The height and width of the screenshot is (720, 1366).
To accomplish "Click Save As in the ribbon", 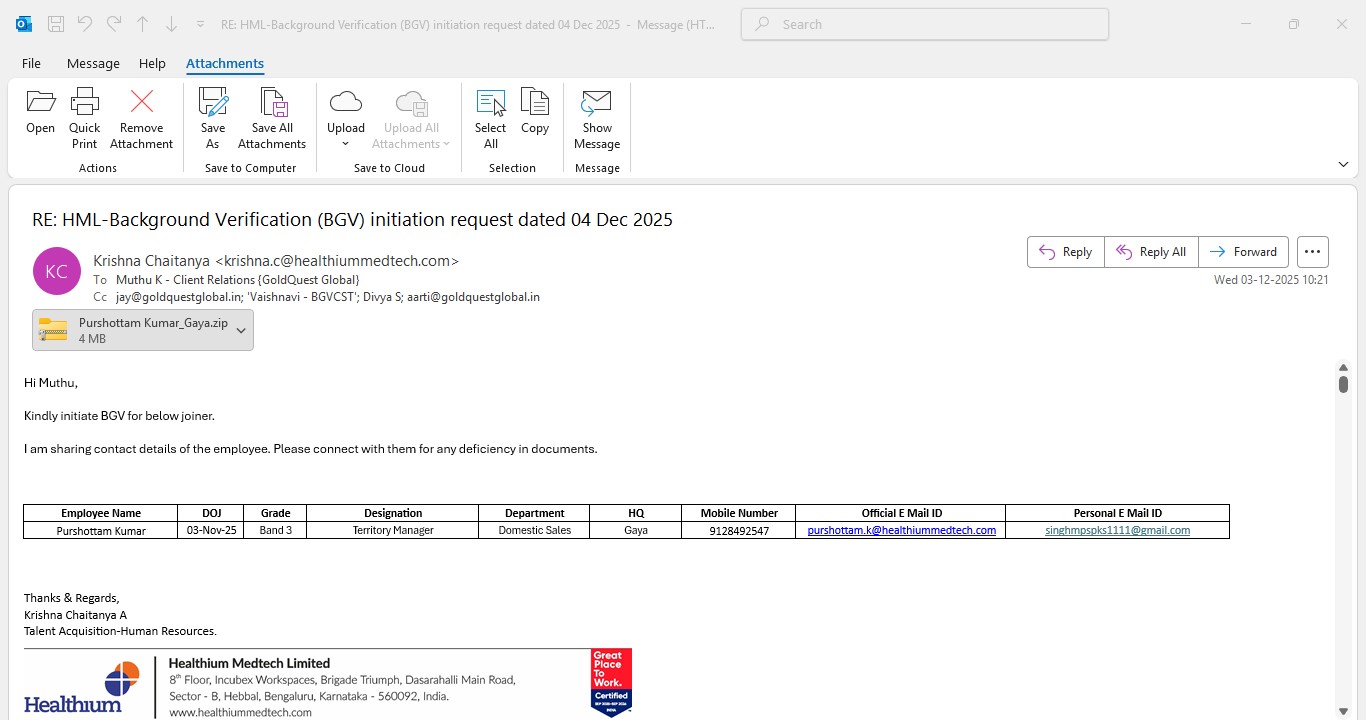I will (x=213, y=118).
